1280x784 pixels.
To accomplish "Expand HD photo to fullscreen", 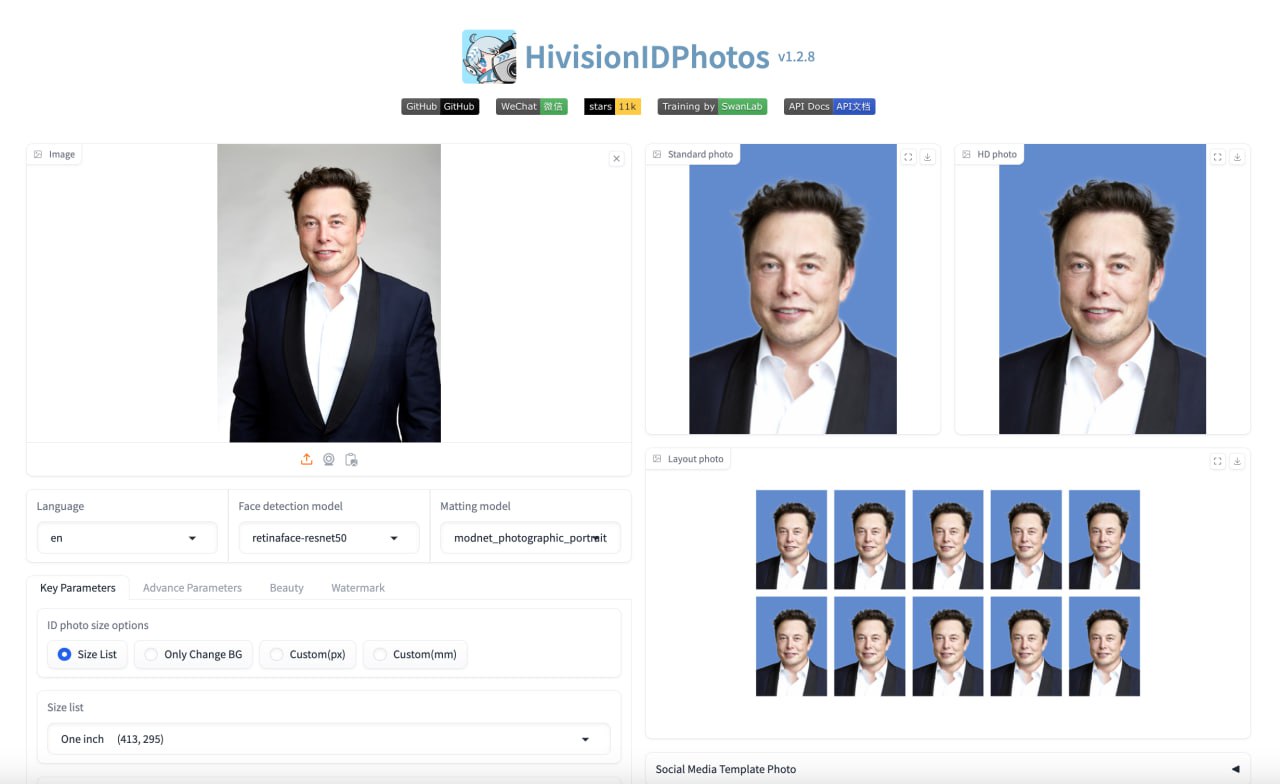I will tap(1218, 157).
